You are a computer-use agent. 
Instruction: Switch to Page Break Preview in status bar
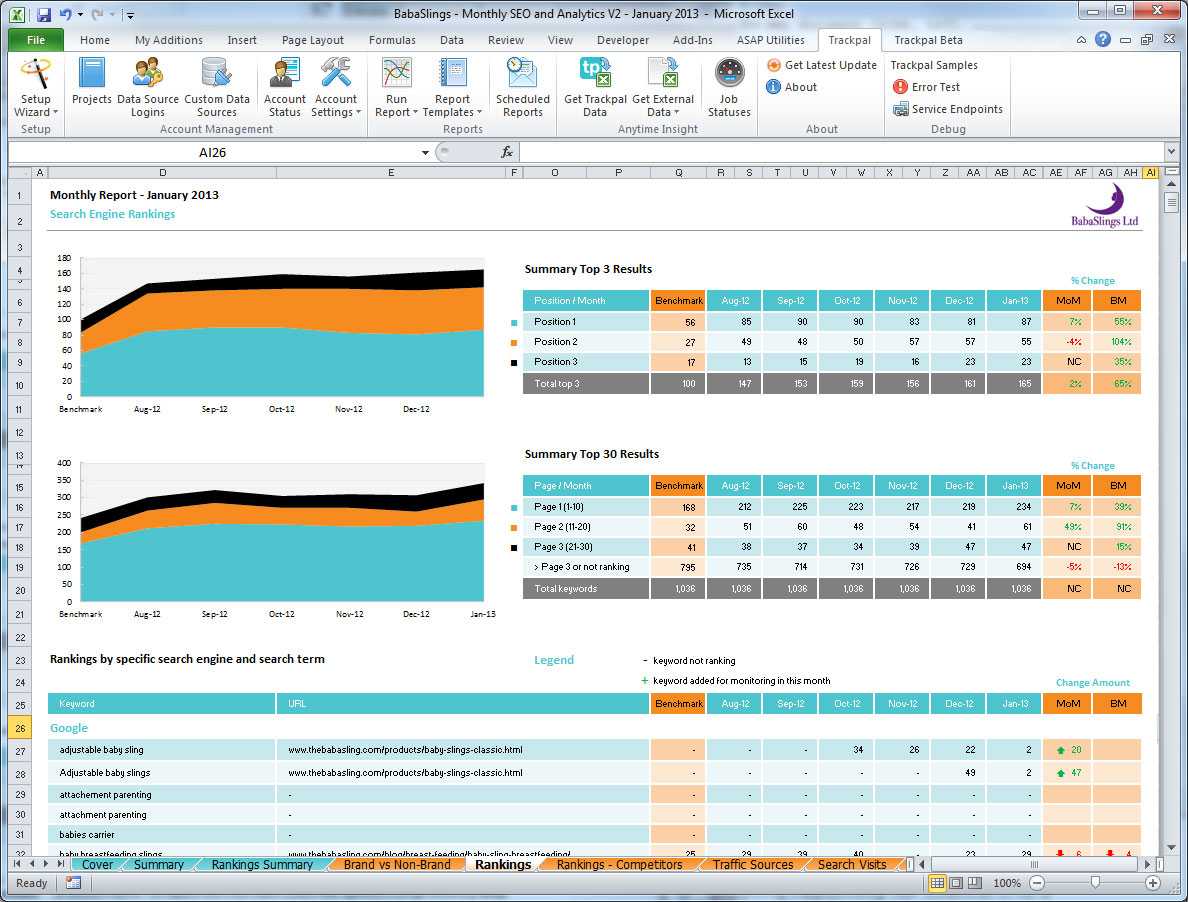pyautogui.click(x=974, y=883)
